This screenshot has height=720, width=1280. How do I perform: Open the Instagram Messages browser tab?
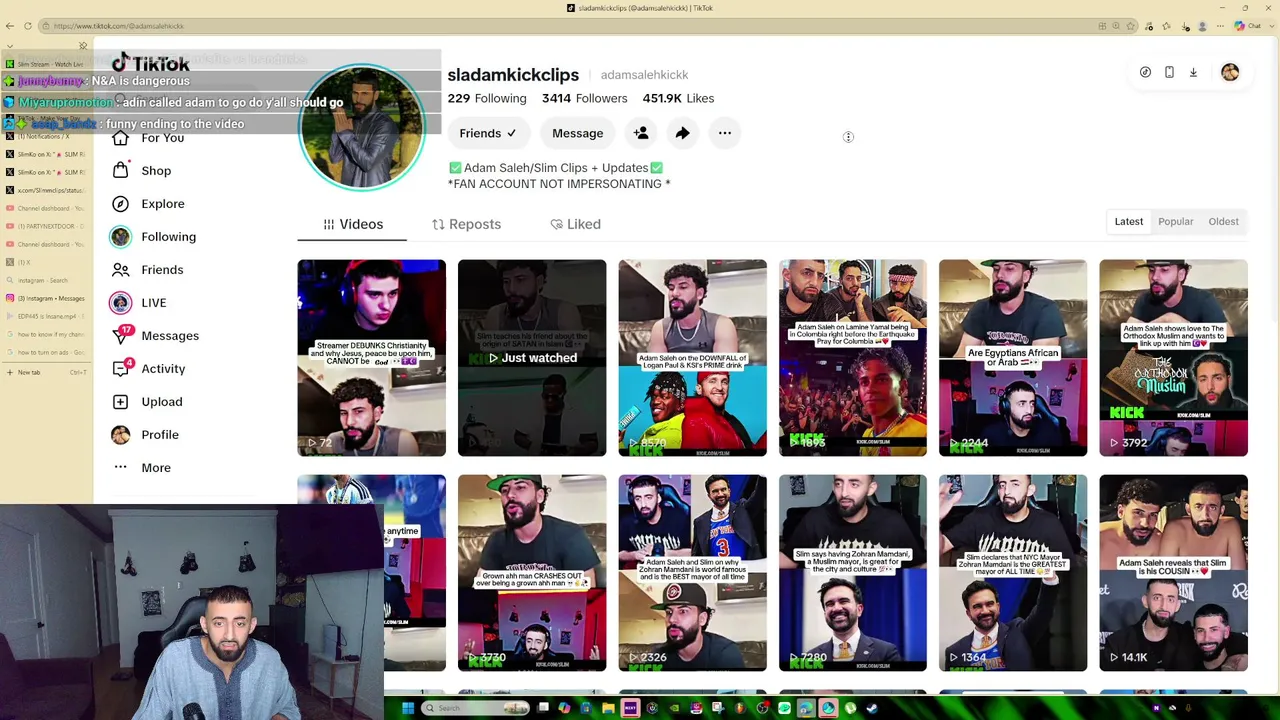click(x=46, y=298)
